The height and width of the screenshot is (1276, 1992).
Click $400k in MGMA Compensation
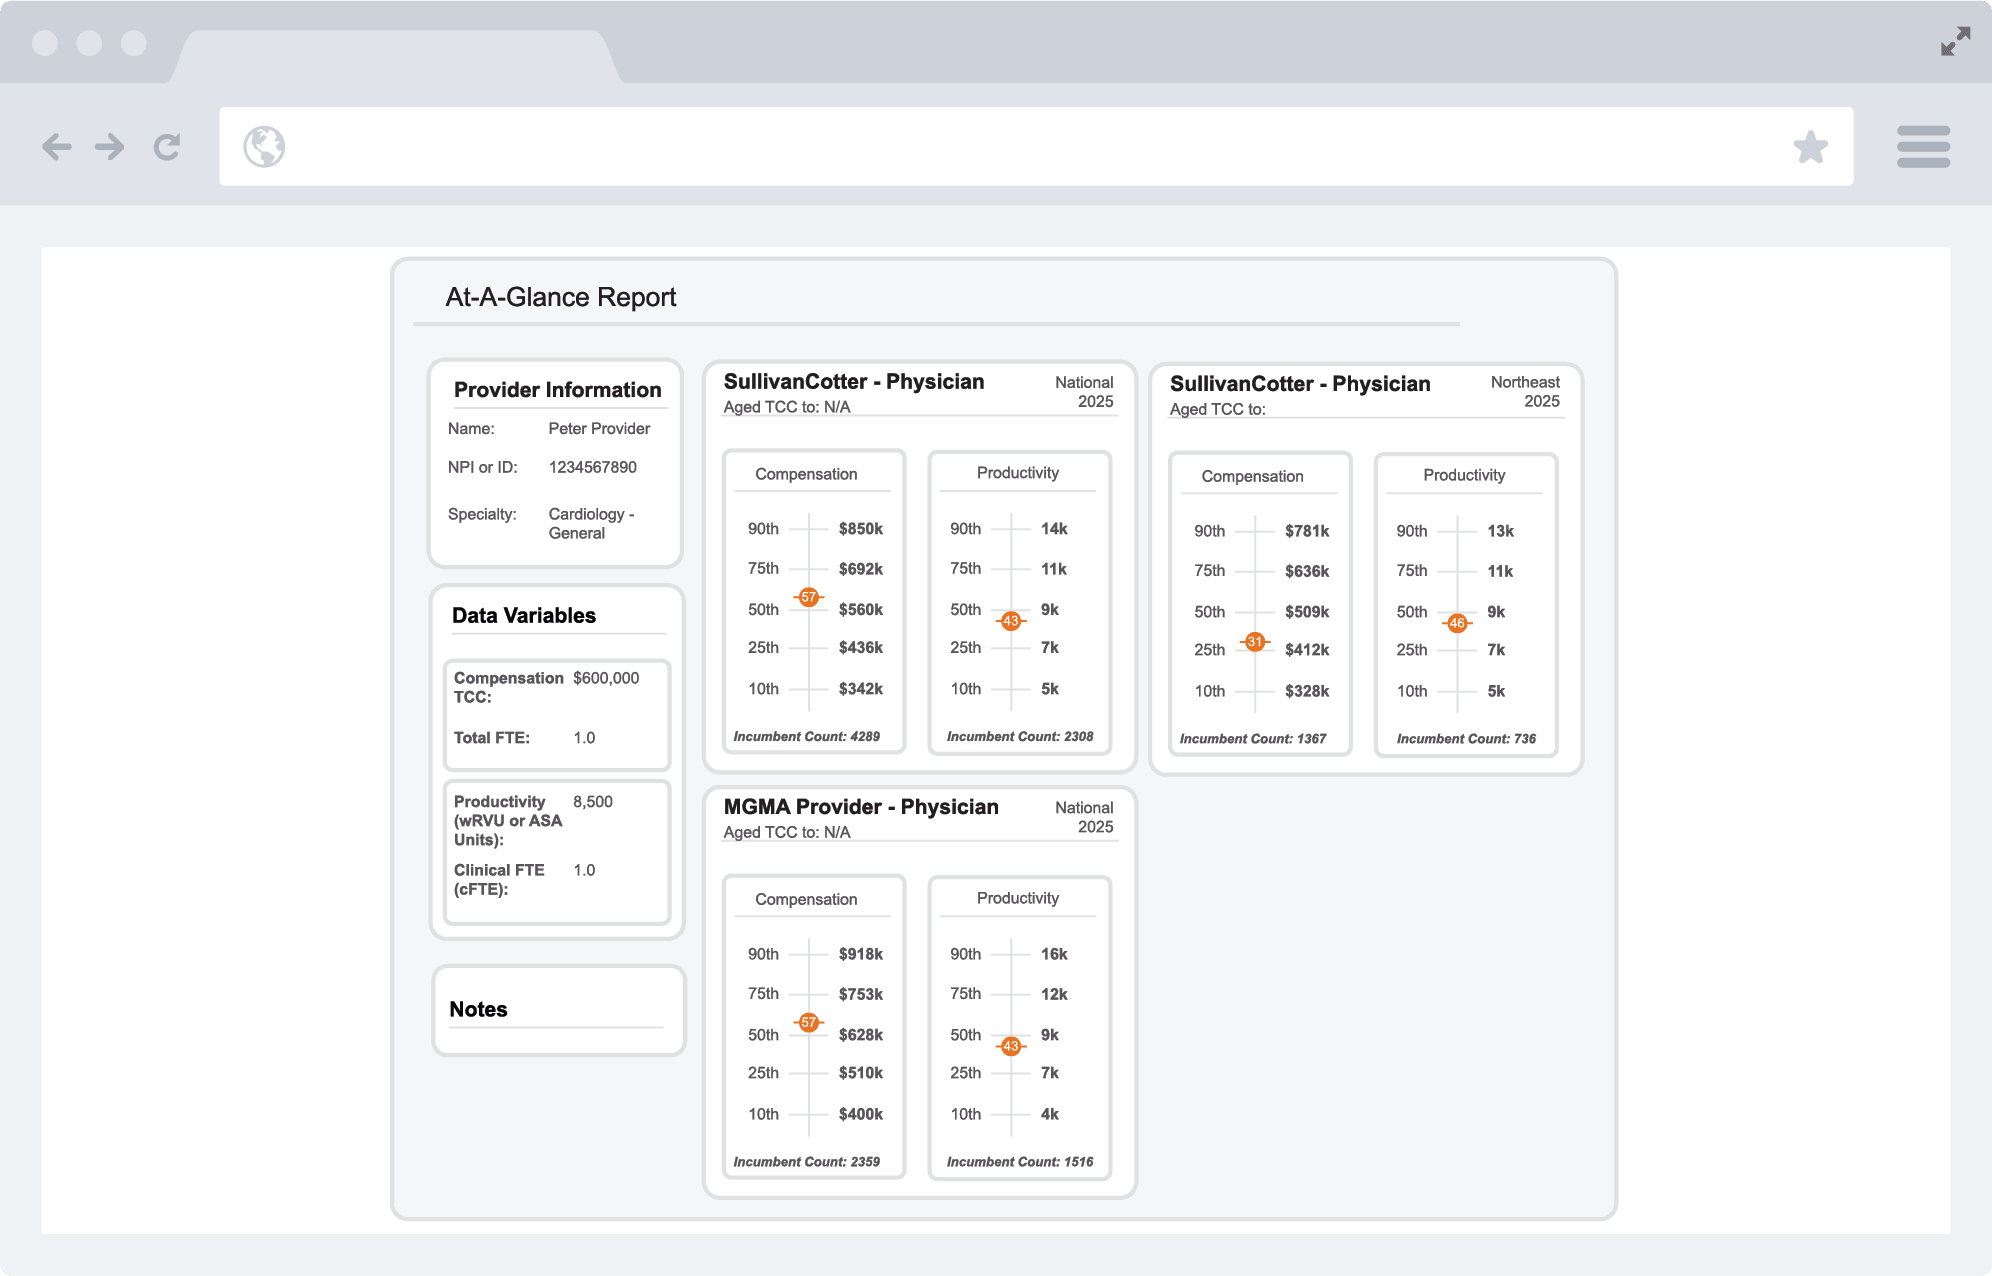click(x=860, y=1114)
